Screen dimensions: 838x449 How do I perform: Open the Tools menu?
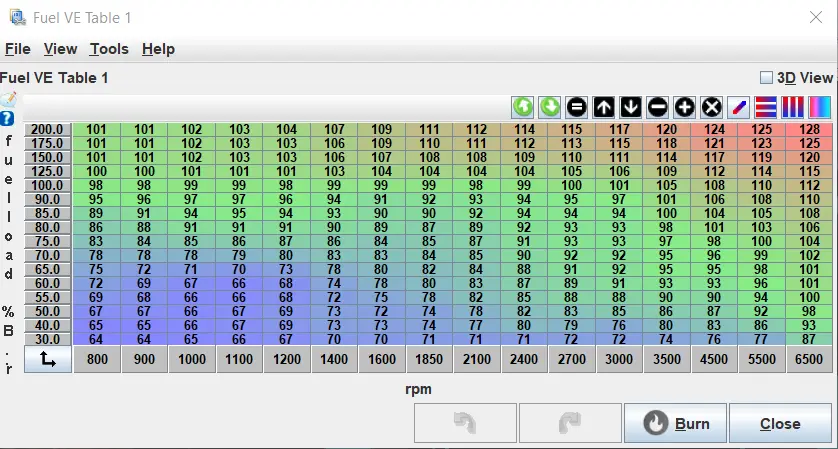coord(109,49)
